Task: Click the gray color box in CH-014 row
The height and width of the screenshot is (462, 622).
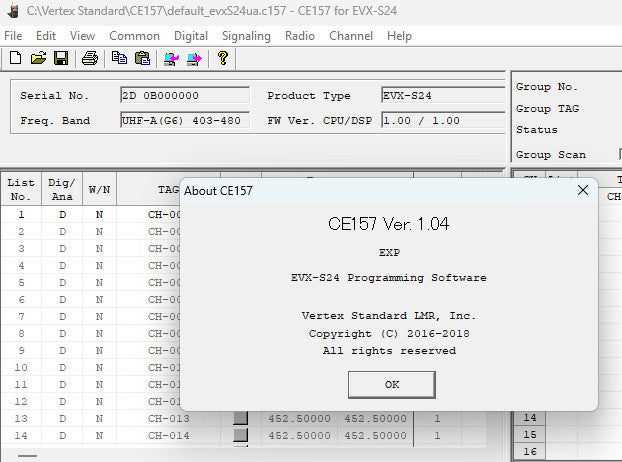Action: 240,435
